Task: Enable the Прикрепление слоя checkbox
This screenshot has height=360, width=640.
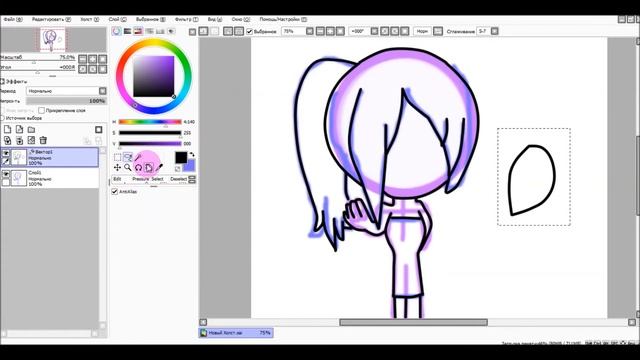Action: pyautogui.click(x=41, y=110)
